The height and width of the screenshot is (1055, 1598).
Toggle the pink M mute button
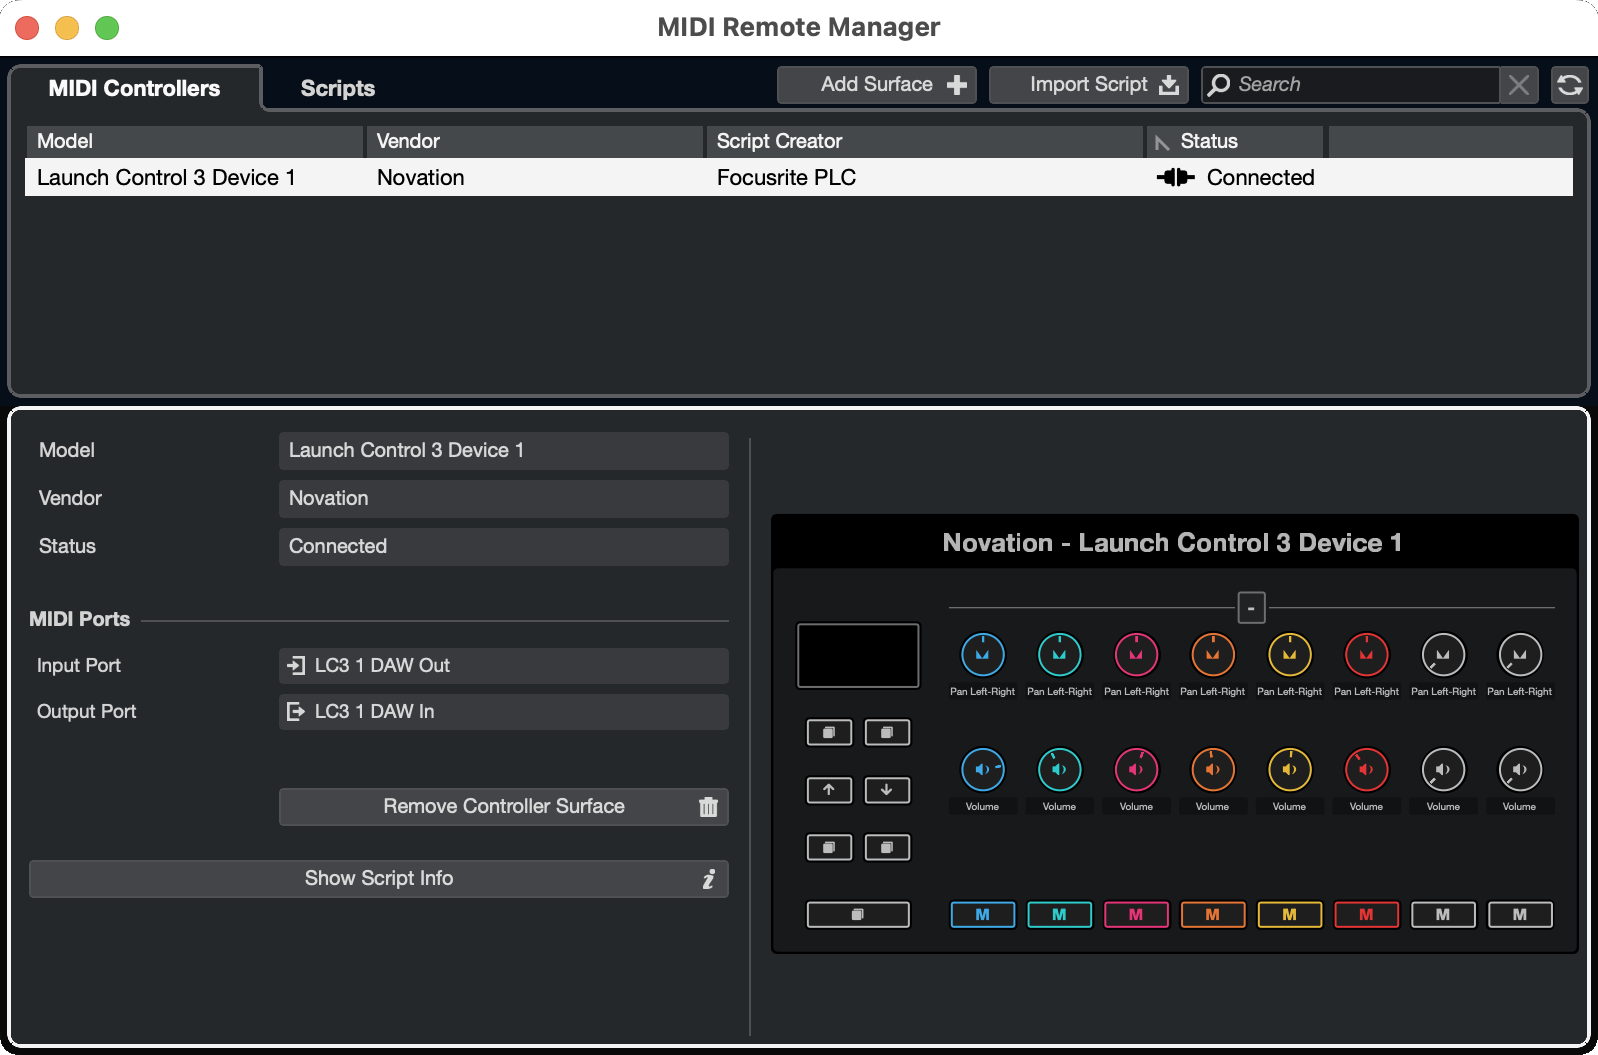(x=1136, y=915)
